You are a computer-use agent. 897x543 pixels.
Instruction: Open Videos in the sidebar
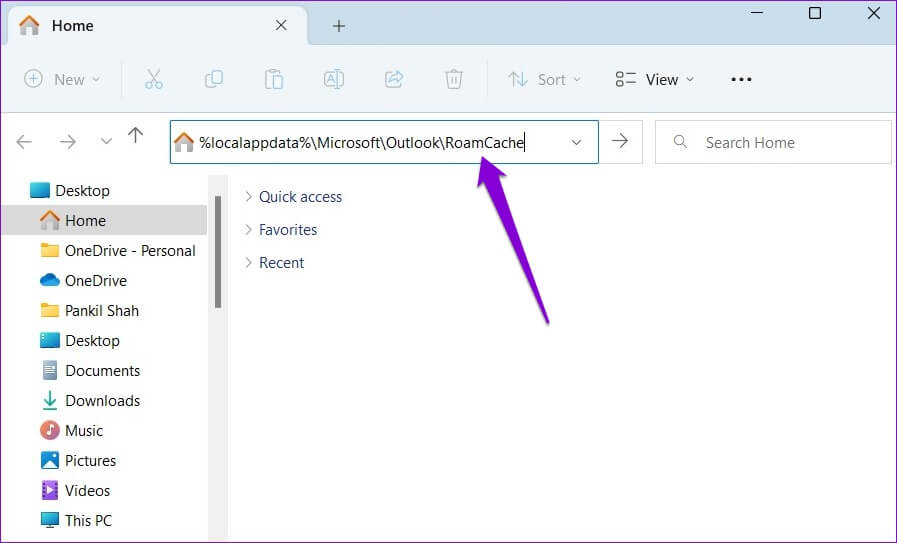[x=75, y=490]
